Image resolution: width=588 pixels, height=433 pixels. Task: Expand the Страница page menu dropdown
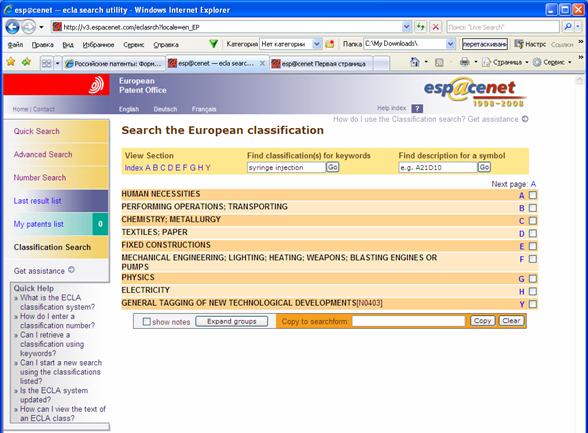pyautogui.click(x=526, y=62)
